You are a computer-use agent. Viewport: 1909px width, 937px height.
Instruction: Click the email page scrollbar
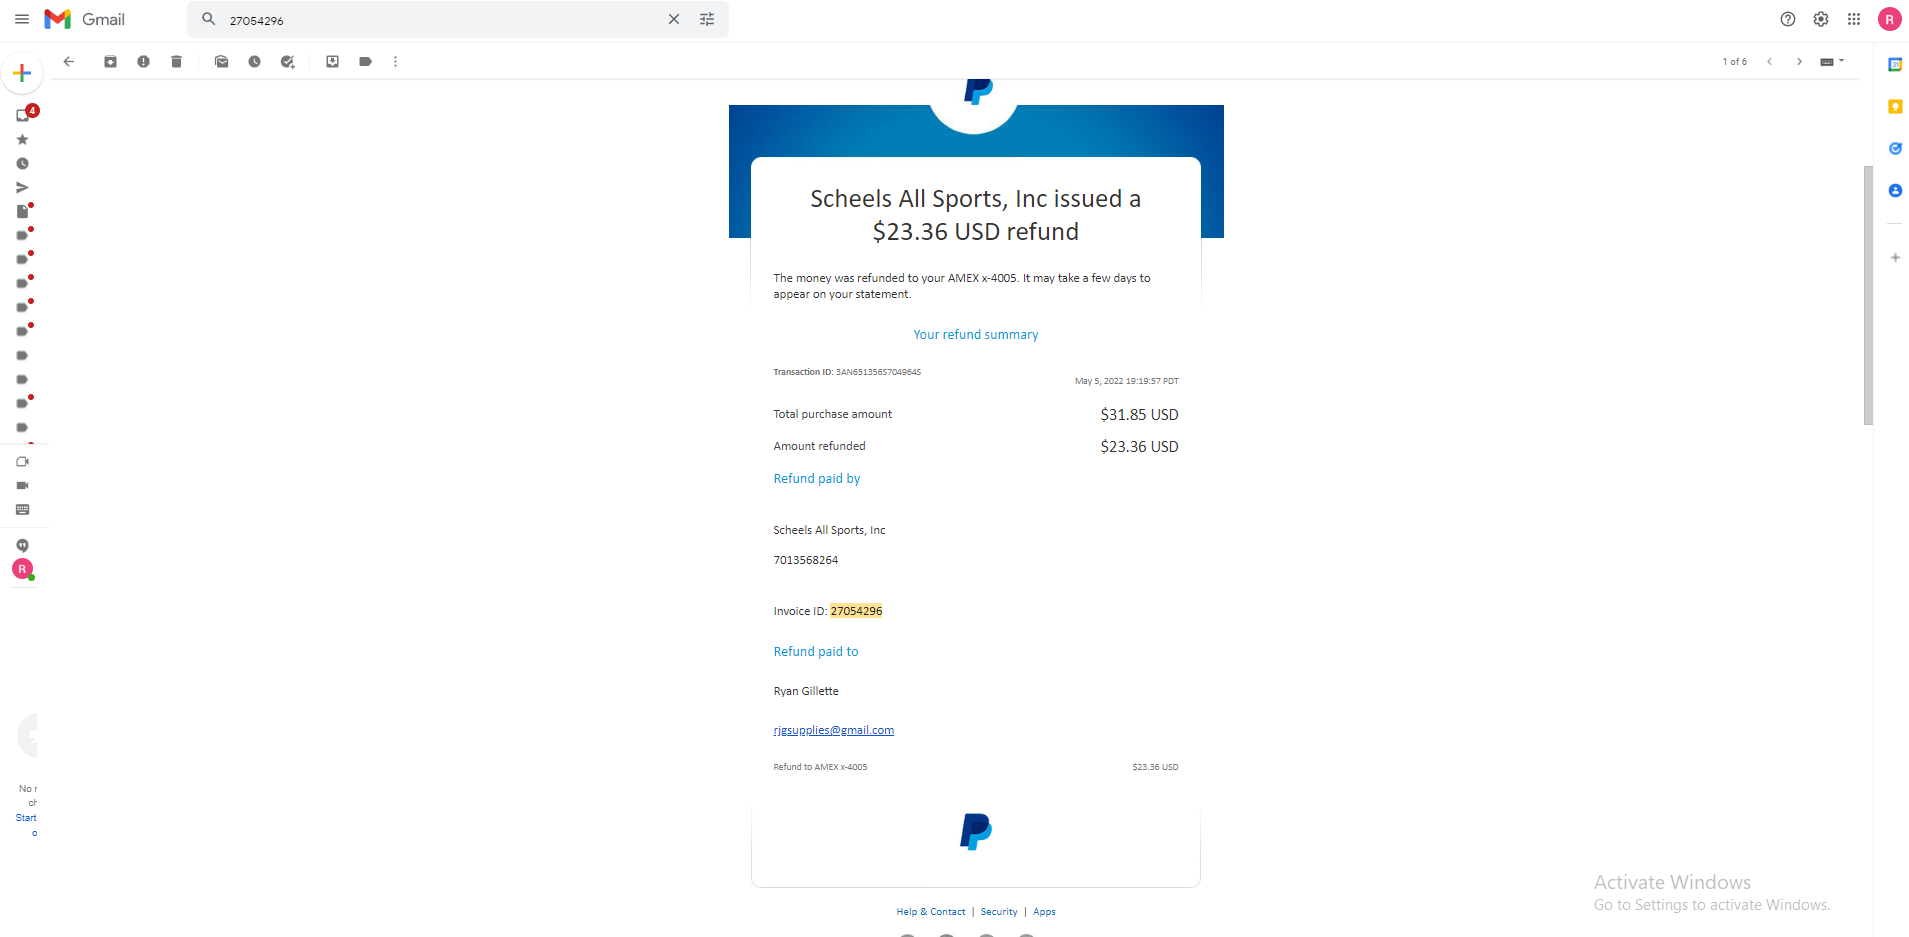pos(1868,295)
